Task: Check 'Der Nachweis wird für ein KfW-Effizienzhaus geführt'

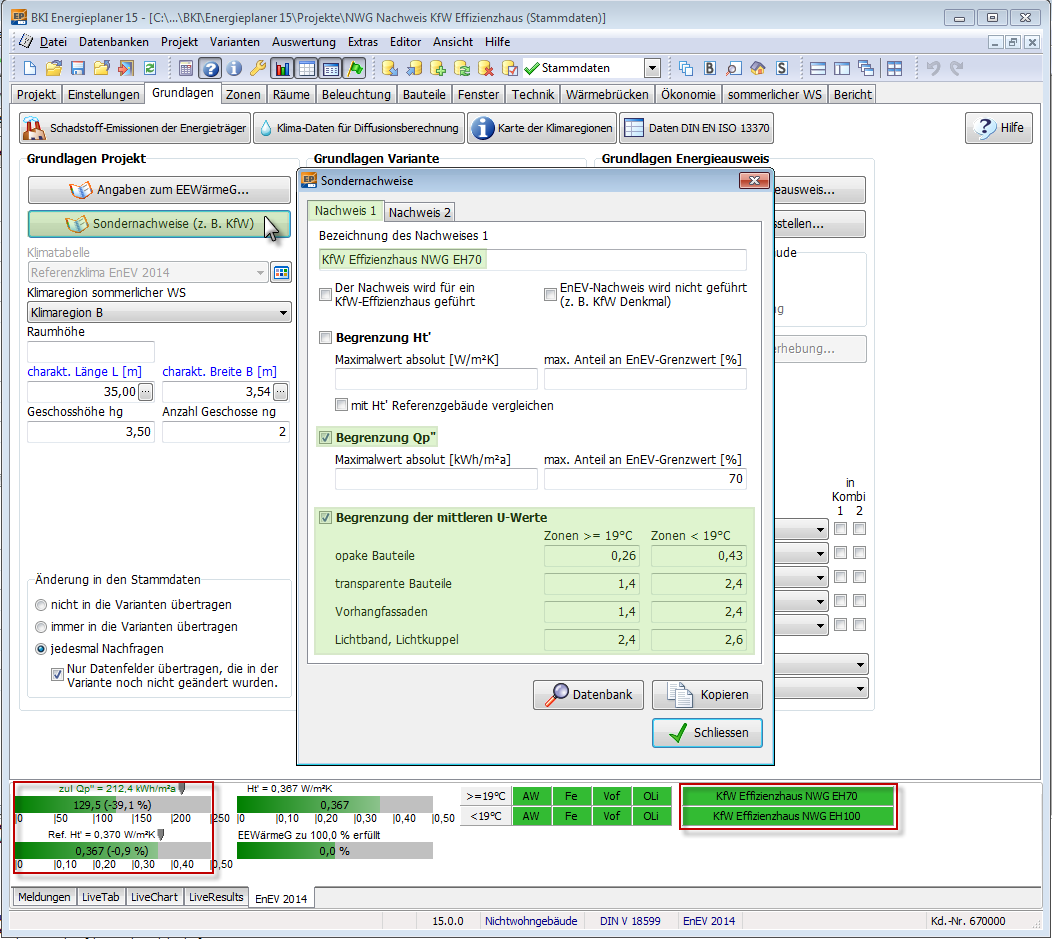Action: pos(325,294)
